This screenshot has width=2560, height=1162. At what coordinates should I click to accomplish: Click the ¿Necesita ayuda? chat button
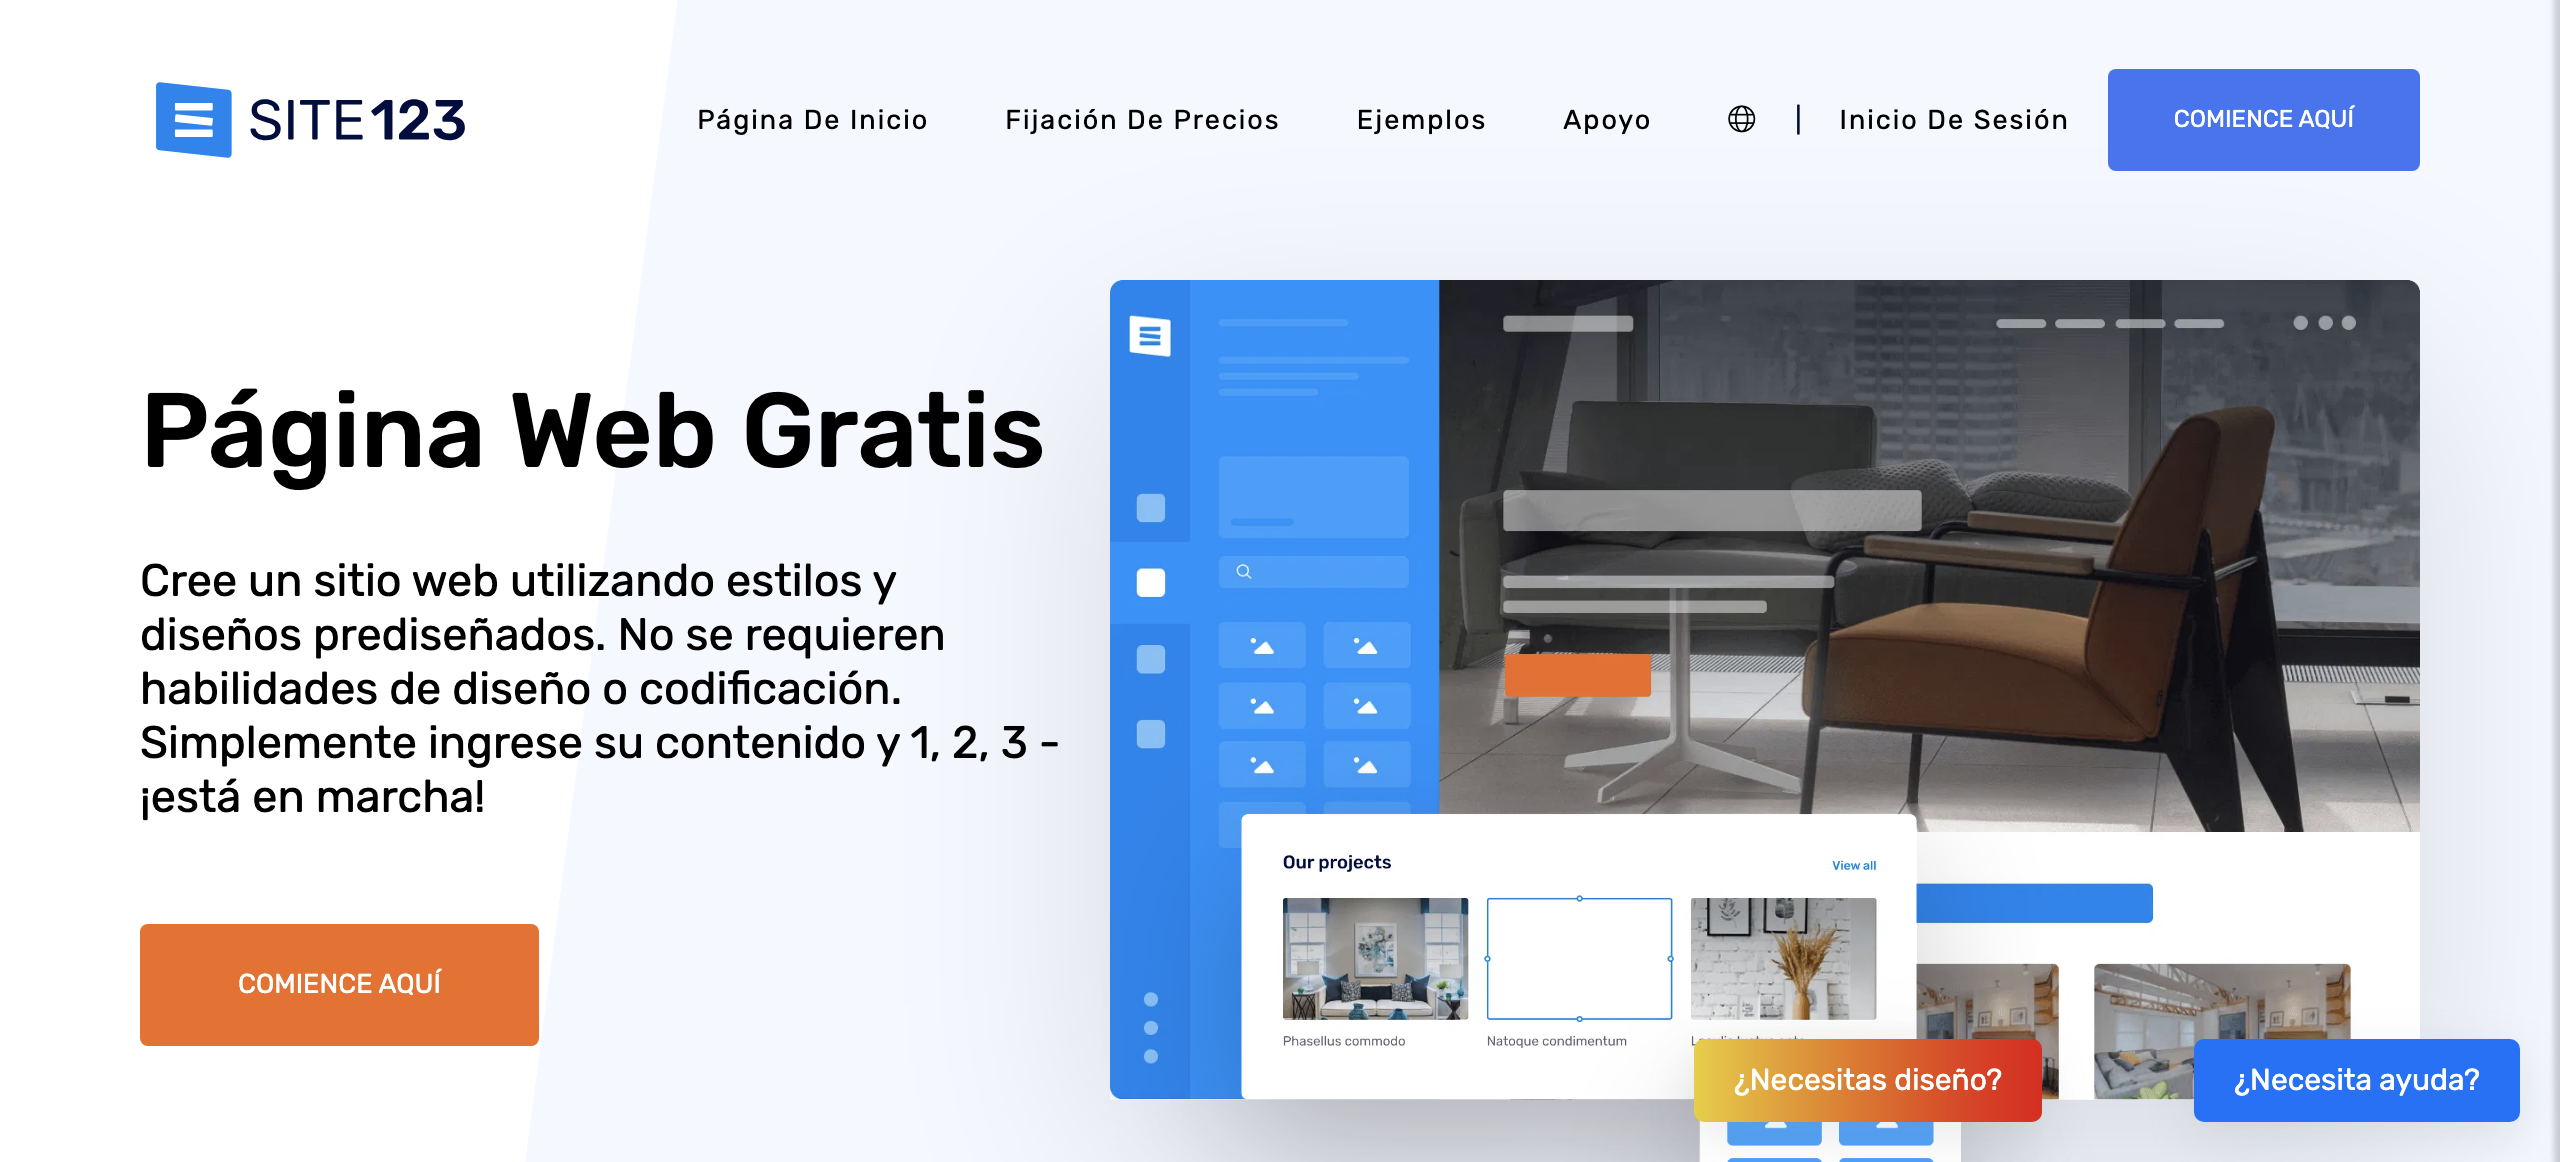[x=2356, y=1080]
